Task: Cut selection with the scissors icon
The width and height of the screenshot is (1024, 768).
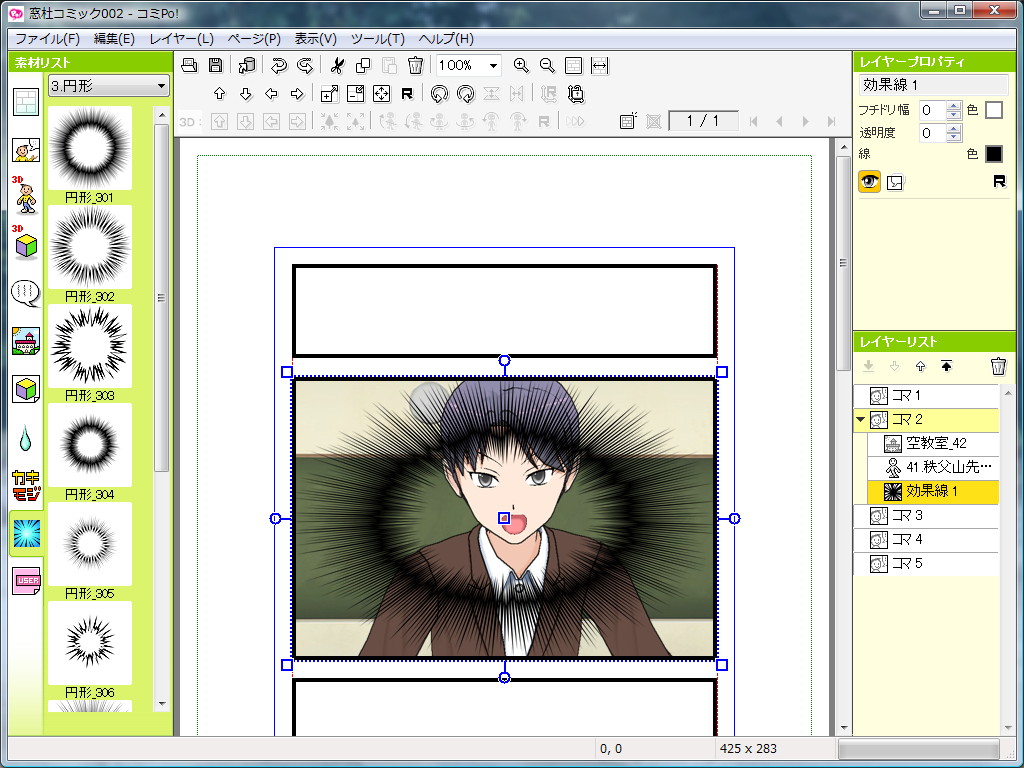Action: (x=337, y=65)
